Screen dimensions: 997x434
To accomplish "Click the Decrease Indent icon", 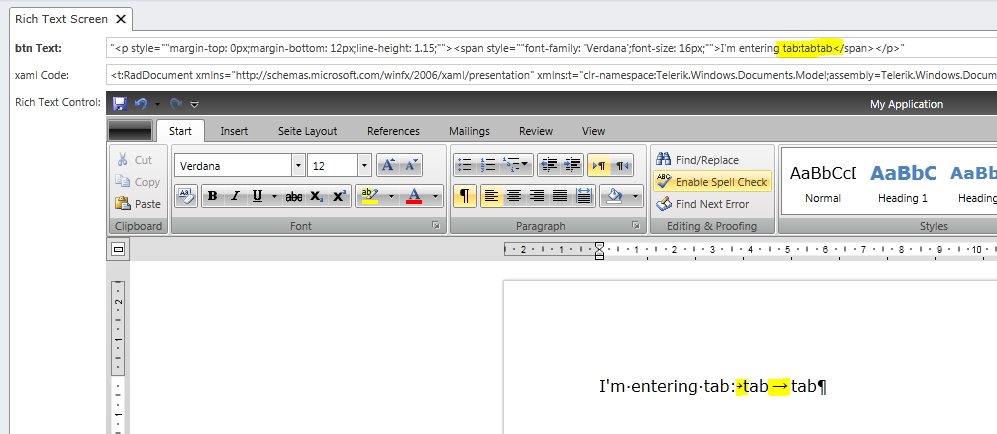I will (548, 166).
